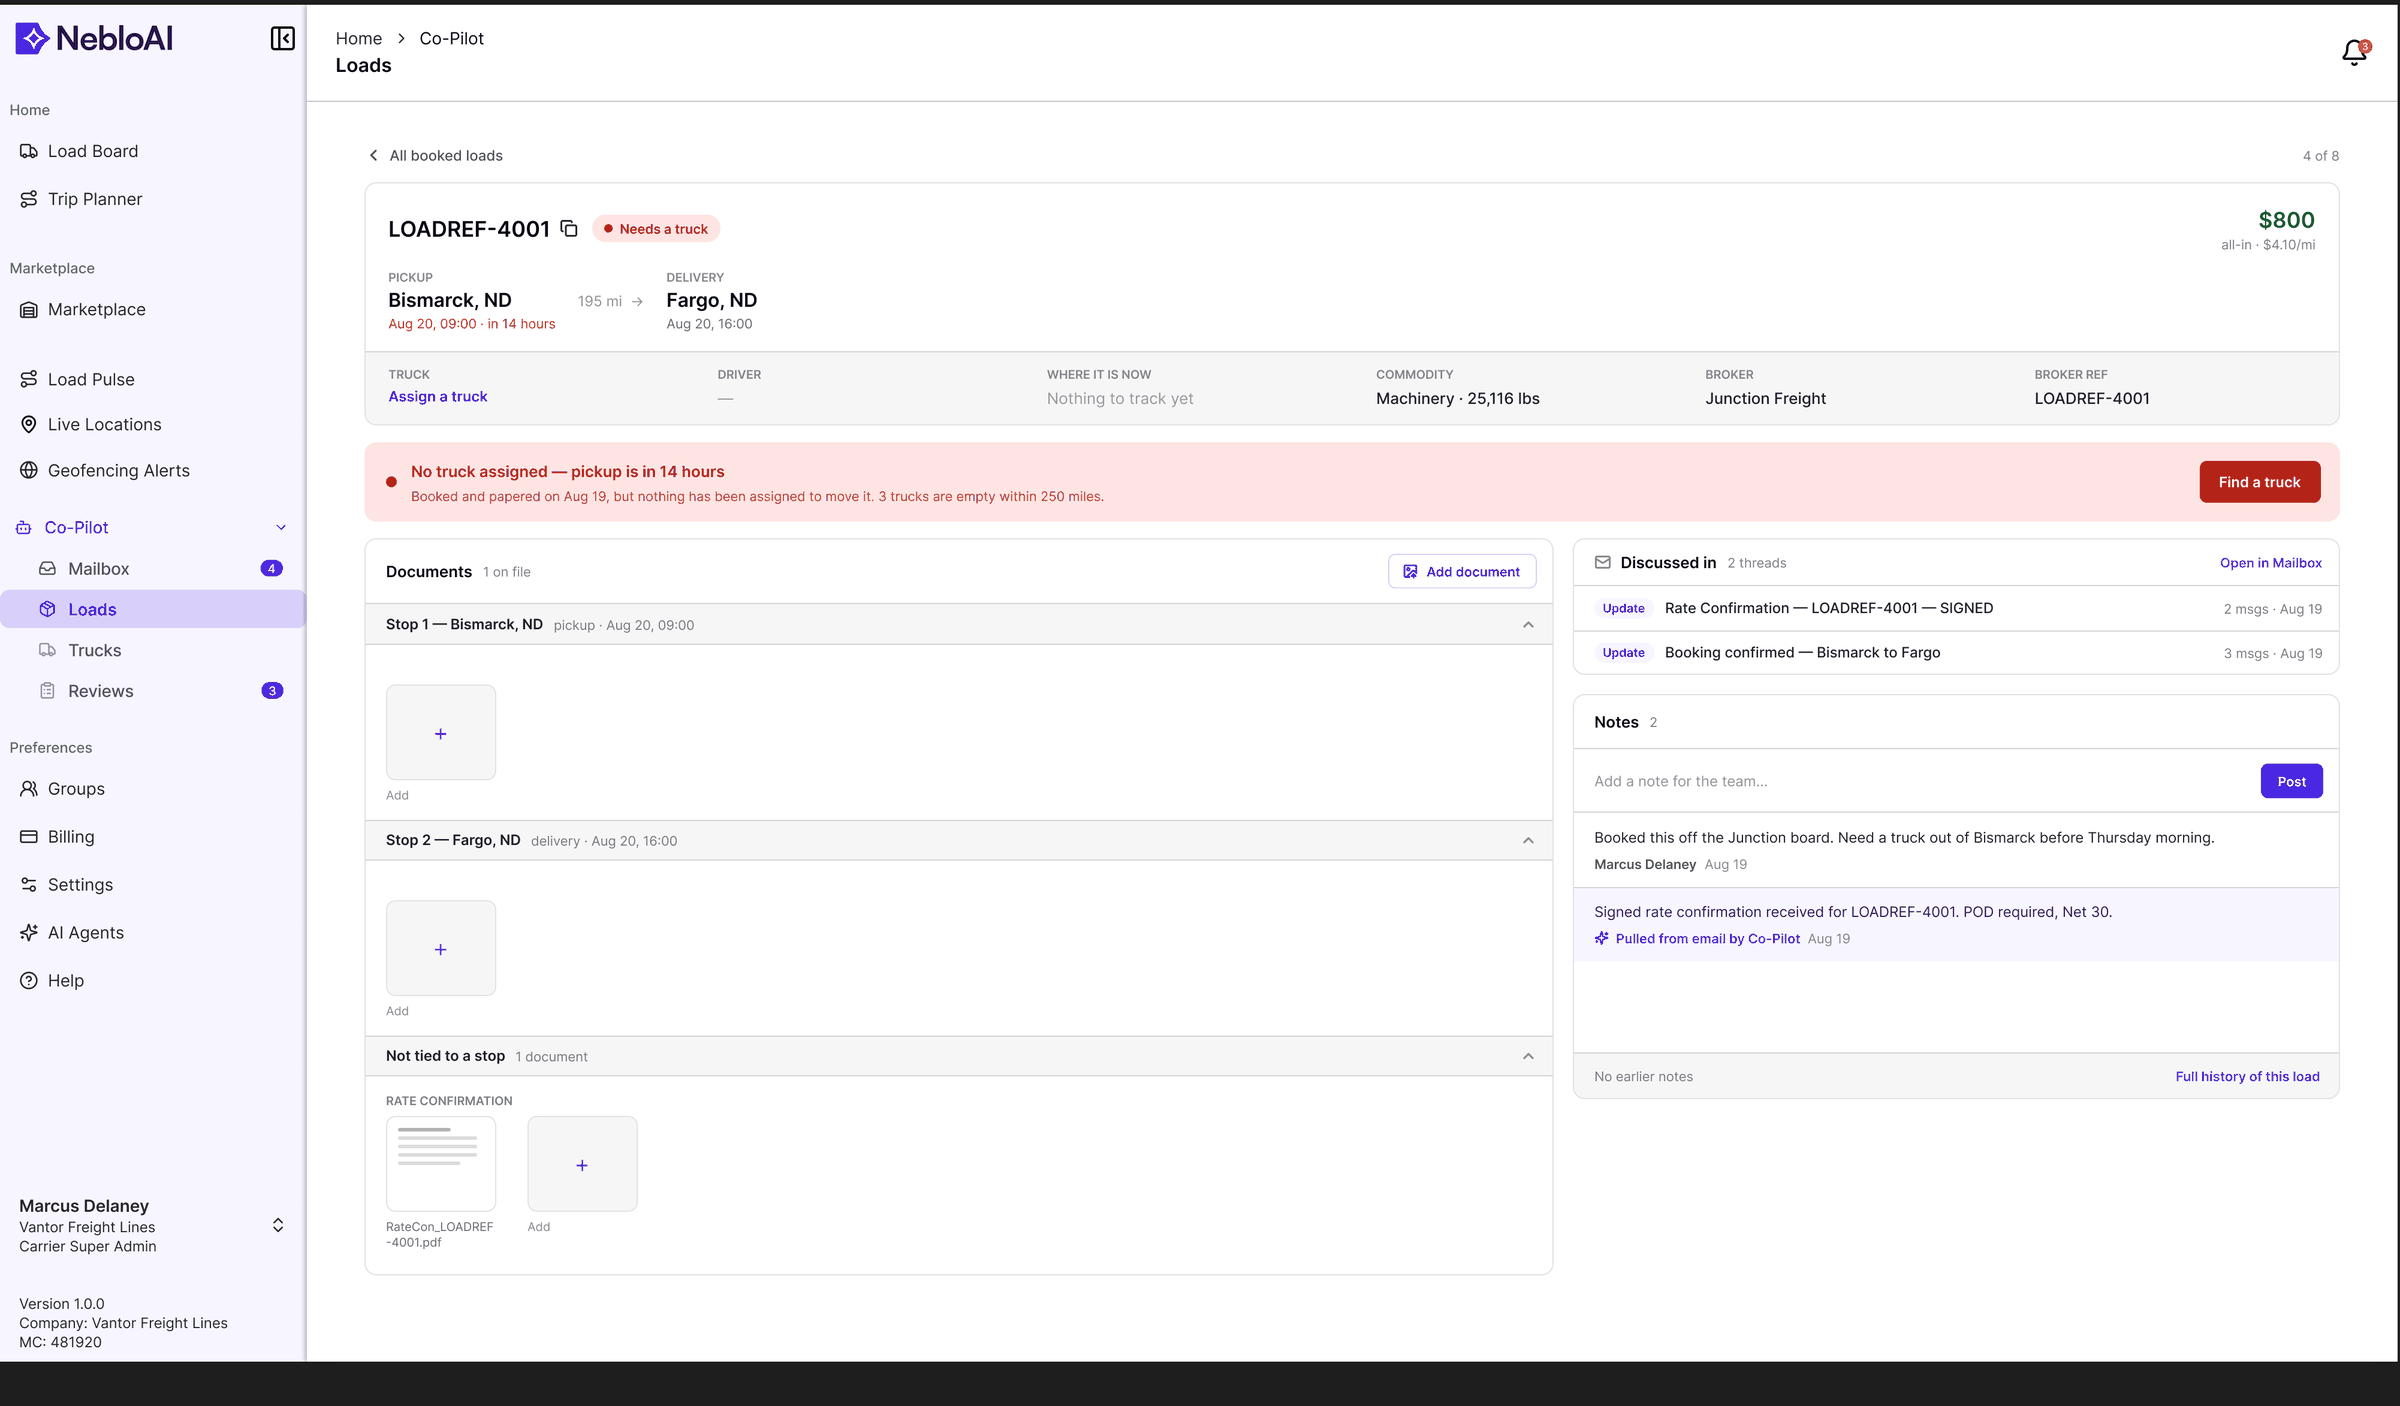Open the RateCon_LOADREF-4001.pdf thumbnail
Image resolution: width=2400 pixels, height=1406 pixels.
441,1164
